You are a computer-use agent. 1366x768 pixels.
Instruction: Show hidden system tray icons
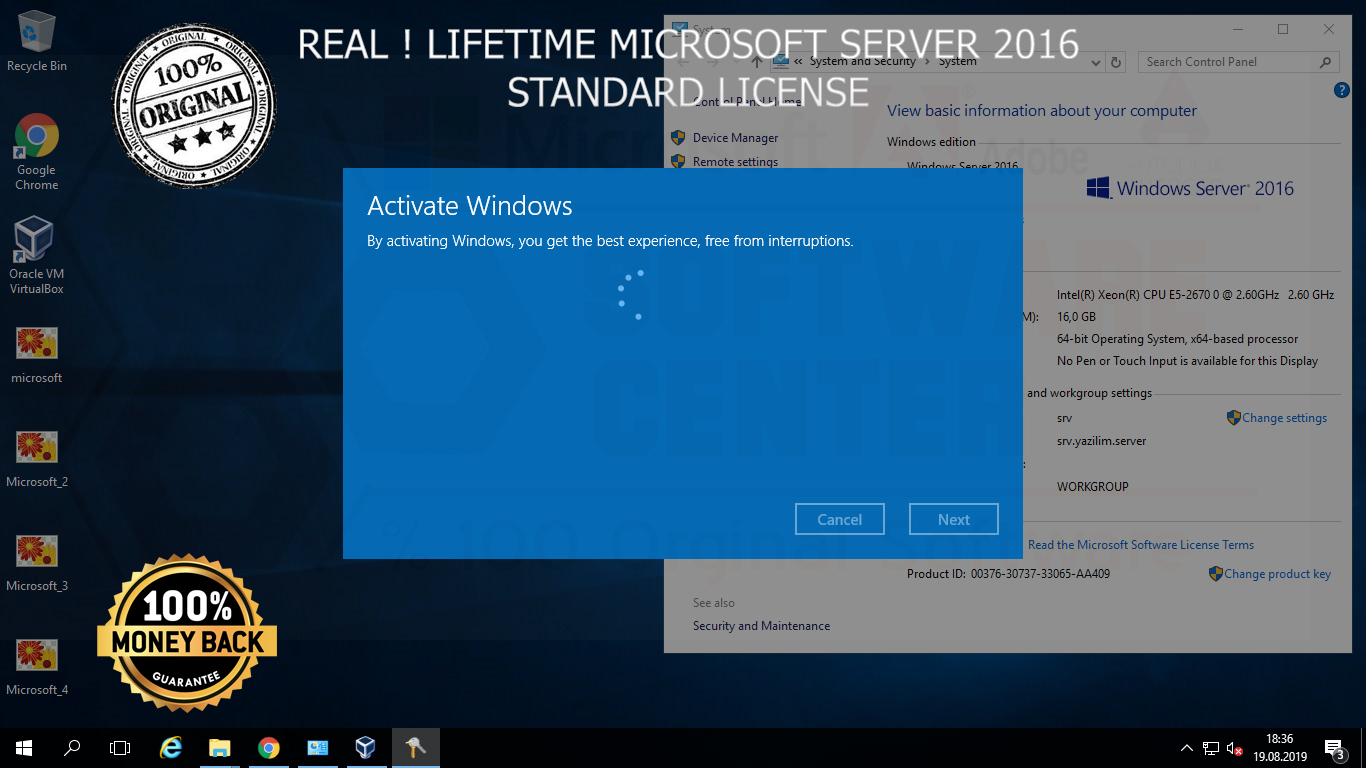tap(1187, 747)
